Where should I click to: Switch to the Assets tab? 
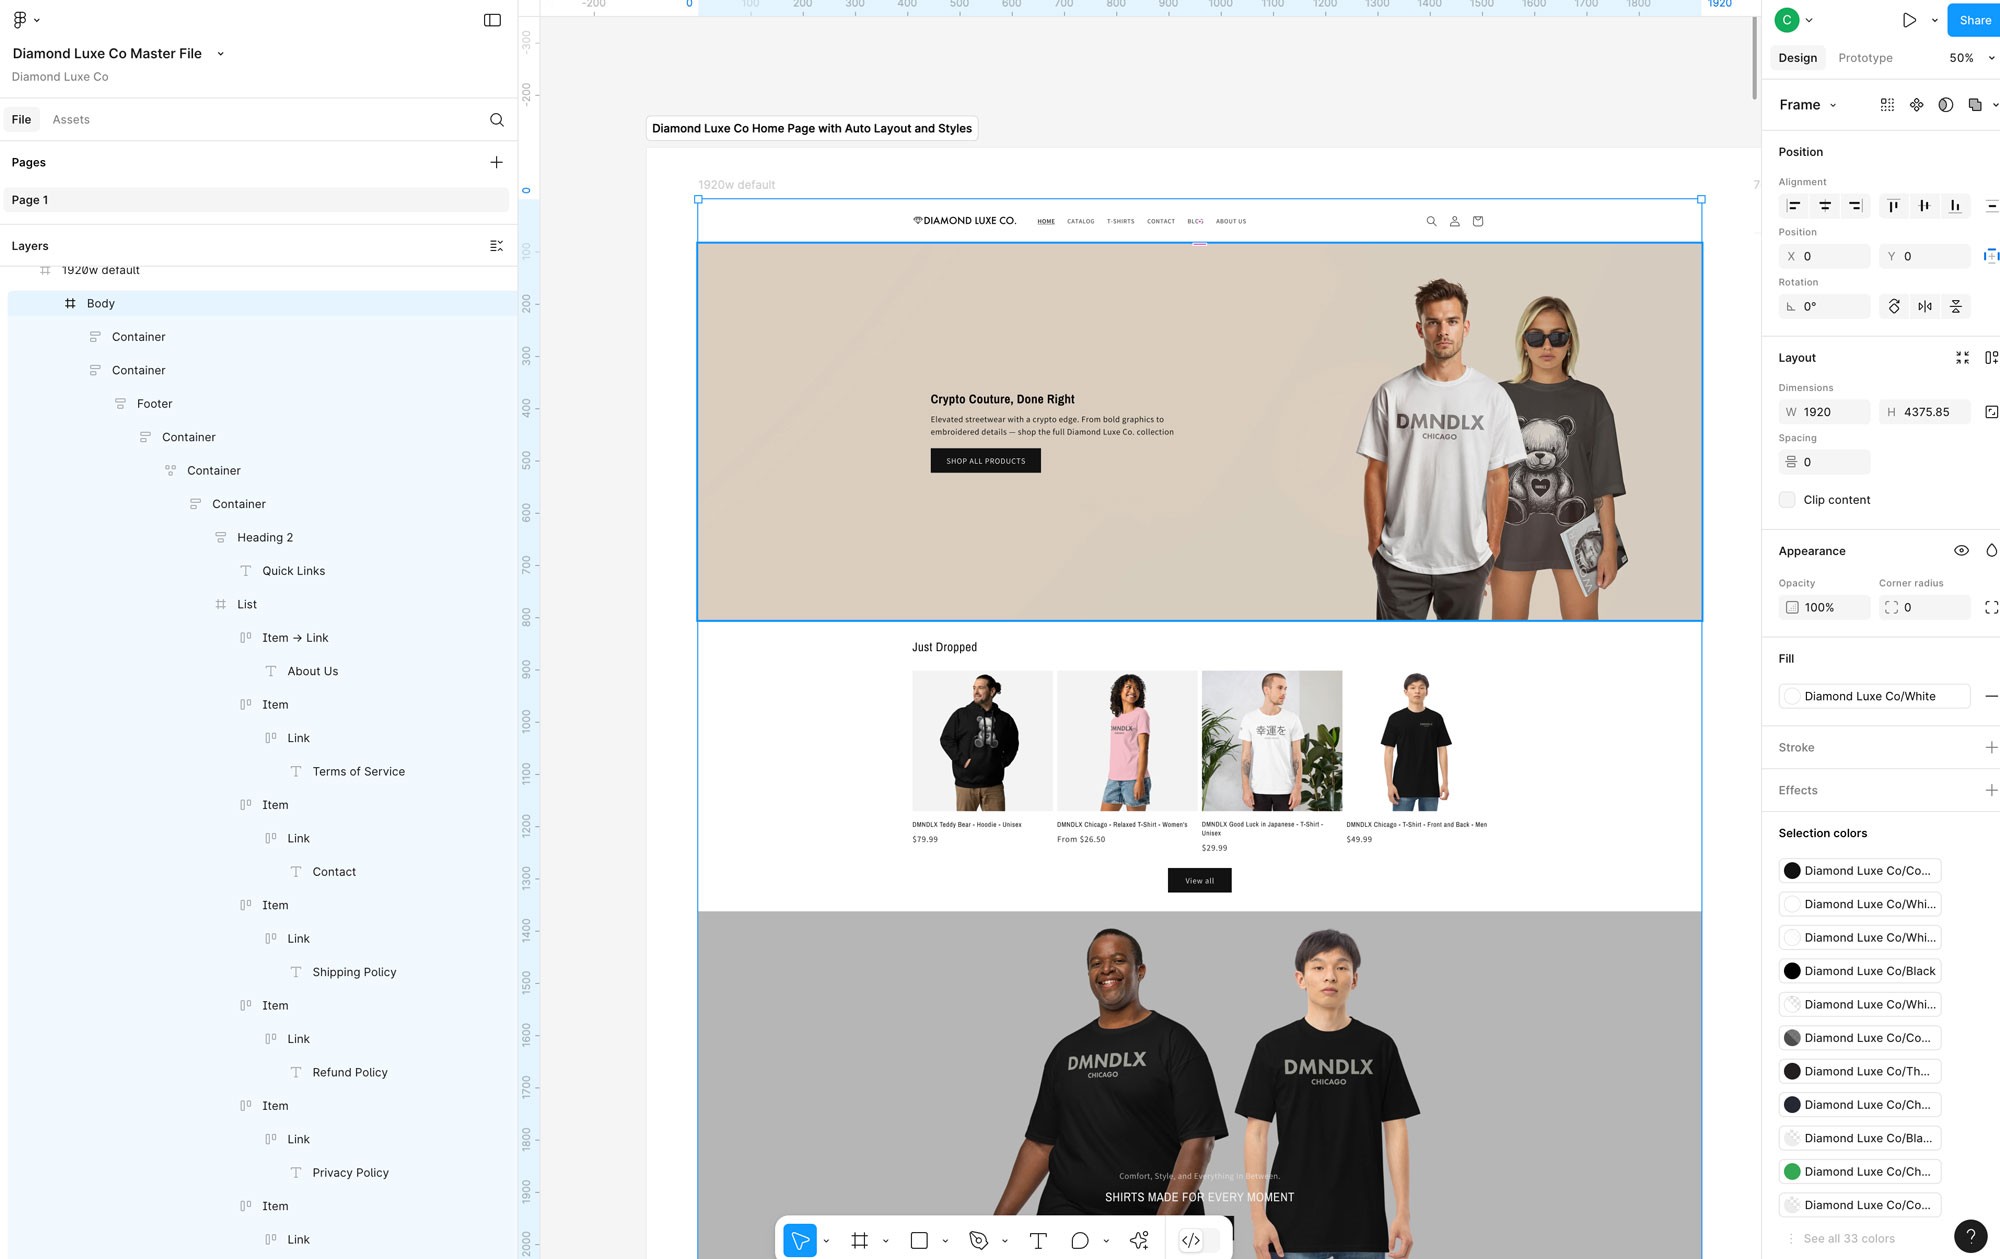click(71, 120)
